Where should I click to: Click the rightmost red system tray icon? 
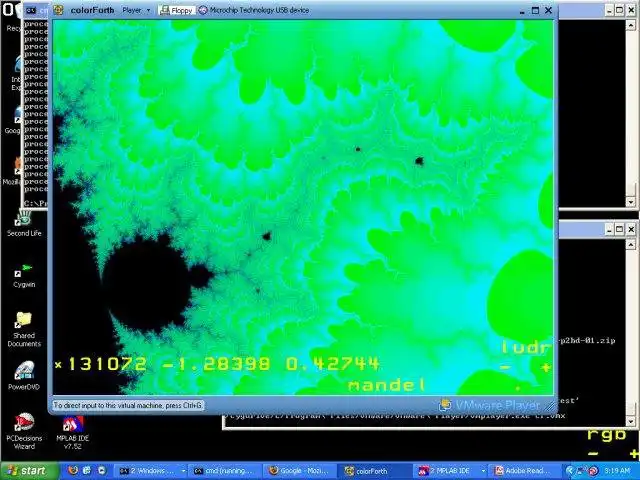(x=594, y=471)
